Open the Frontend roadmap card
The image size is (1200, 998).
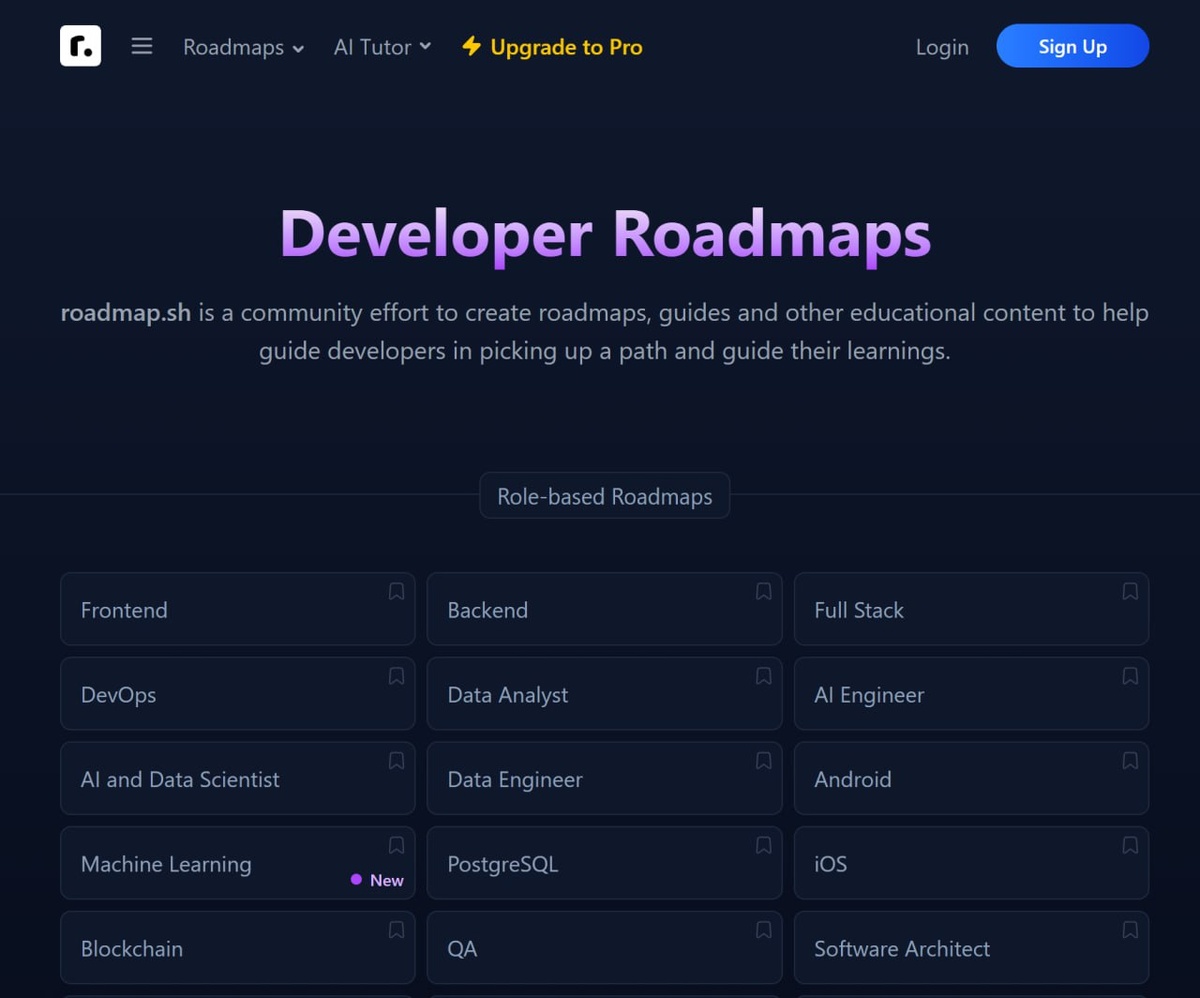coord(237,609)
